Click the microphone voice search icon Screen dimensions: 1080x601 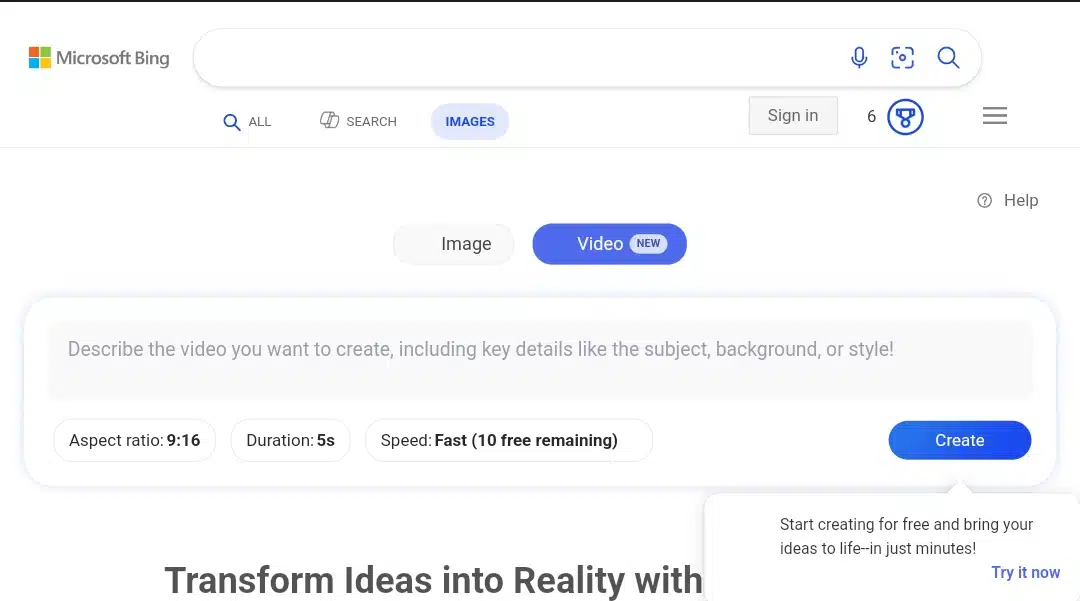(x=859, y=58)
